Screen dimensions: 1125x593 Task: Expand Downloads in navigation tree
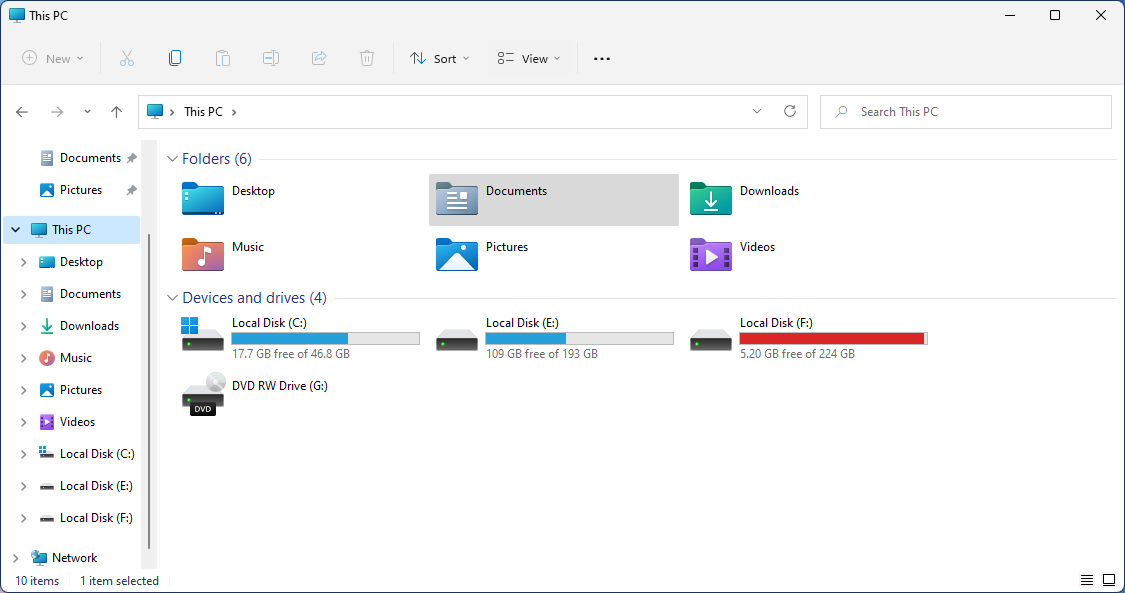tap(24, 326)
